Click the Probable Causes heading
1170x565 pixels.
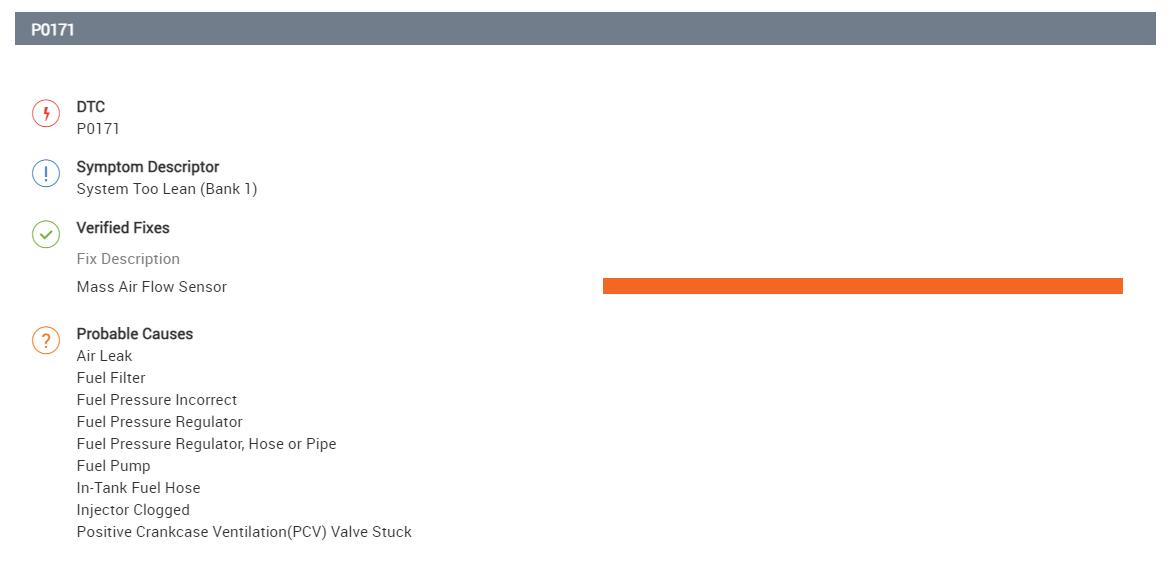135,334
